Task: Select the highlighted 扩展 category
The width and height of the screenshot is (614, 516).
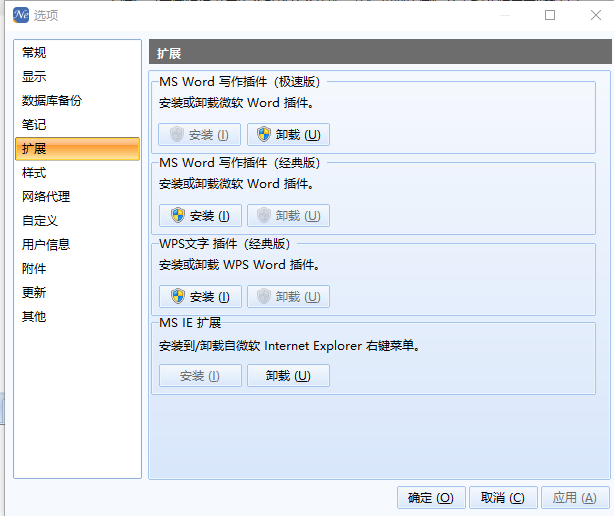Action: pyautogui.click(x=77, y=149)
